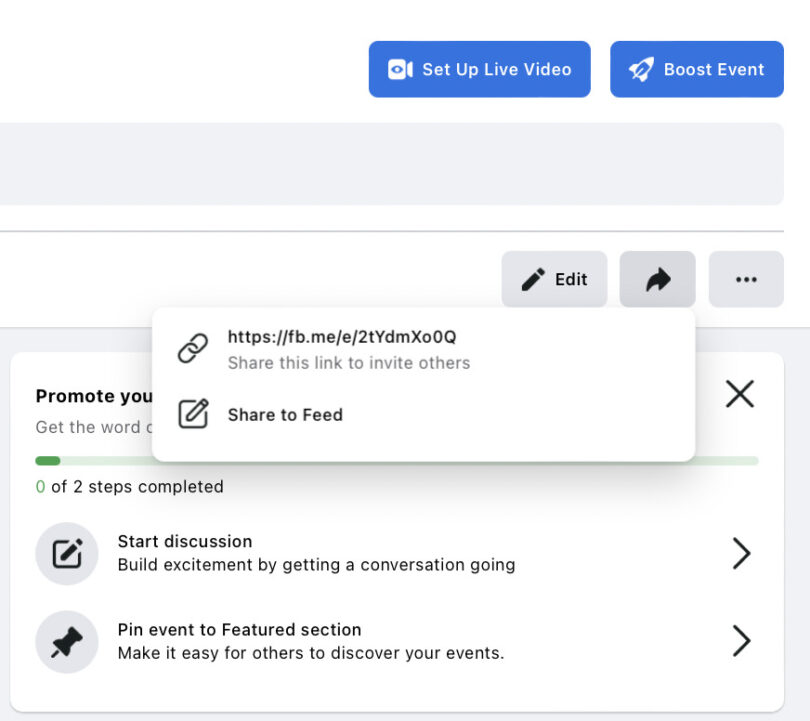
Task: Expand the Pin event row chevron
Action: click(x=741, y=641)
